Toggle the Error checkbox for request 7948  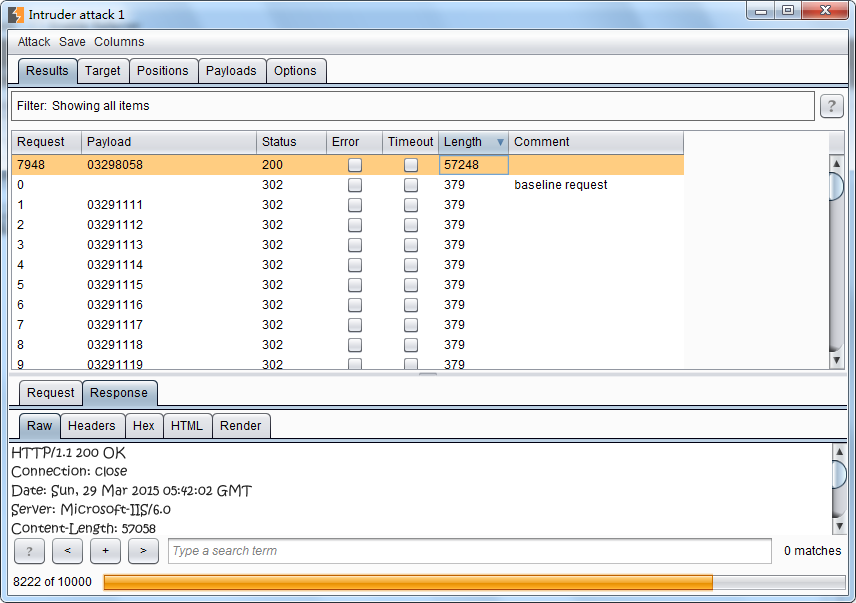click(355, 165)
